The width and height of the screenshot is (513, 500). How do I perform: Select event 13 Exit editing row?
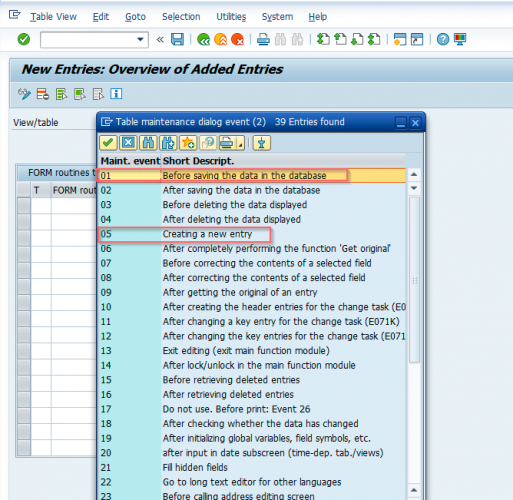coord(252,351)
